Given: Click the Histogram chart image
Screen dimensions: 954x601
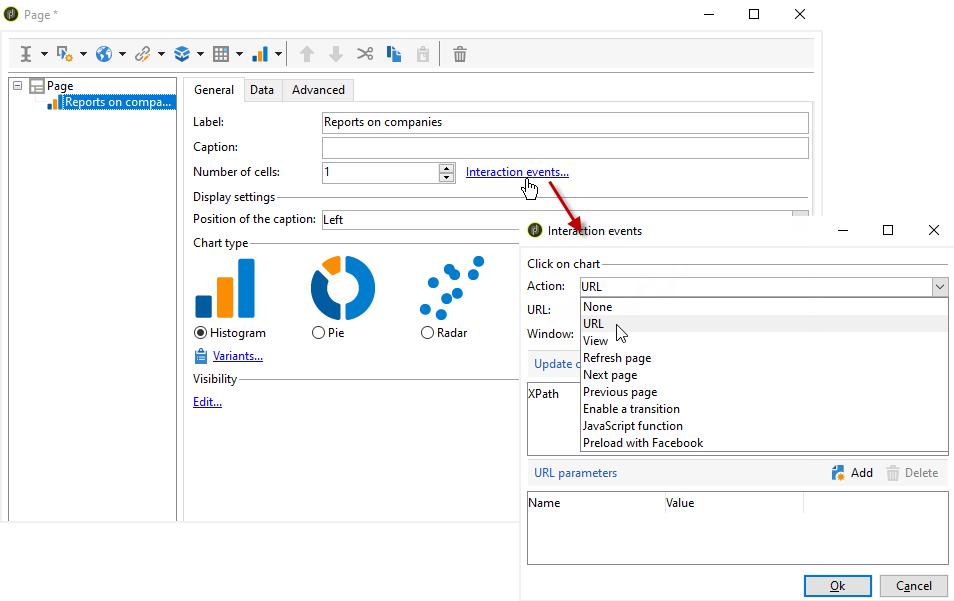Looking at the screenshot, I should (225, 288).
